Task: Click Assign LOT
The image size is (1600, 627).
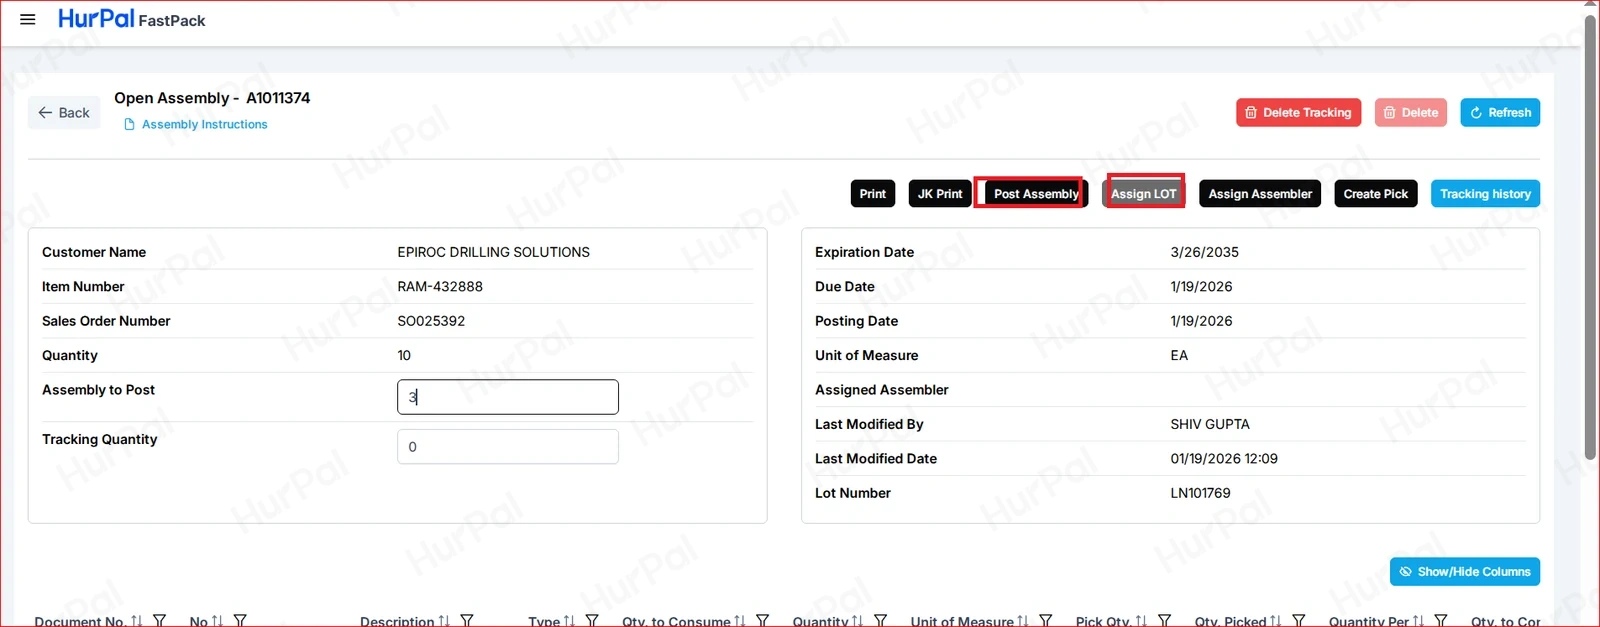Action: (x=1144, y=194)
